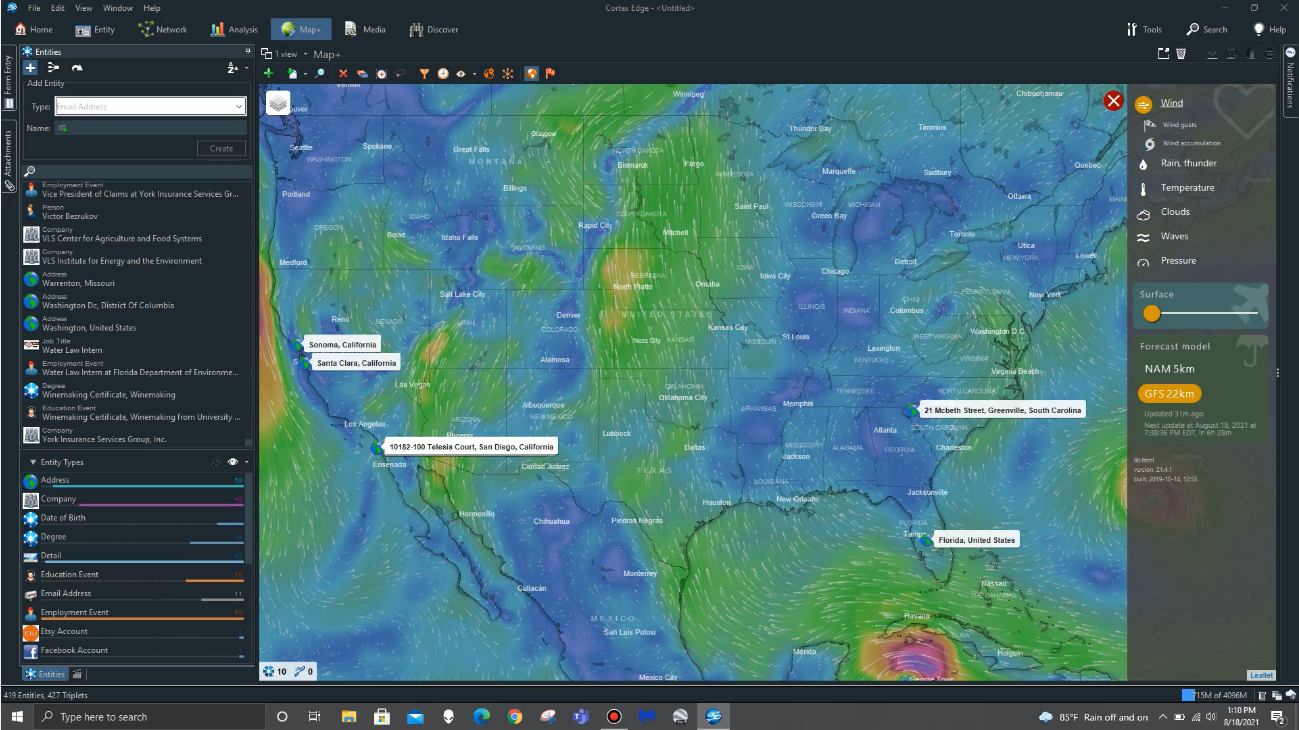Open the Analysis menu in the top bar

click(233, 29)
